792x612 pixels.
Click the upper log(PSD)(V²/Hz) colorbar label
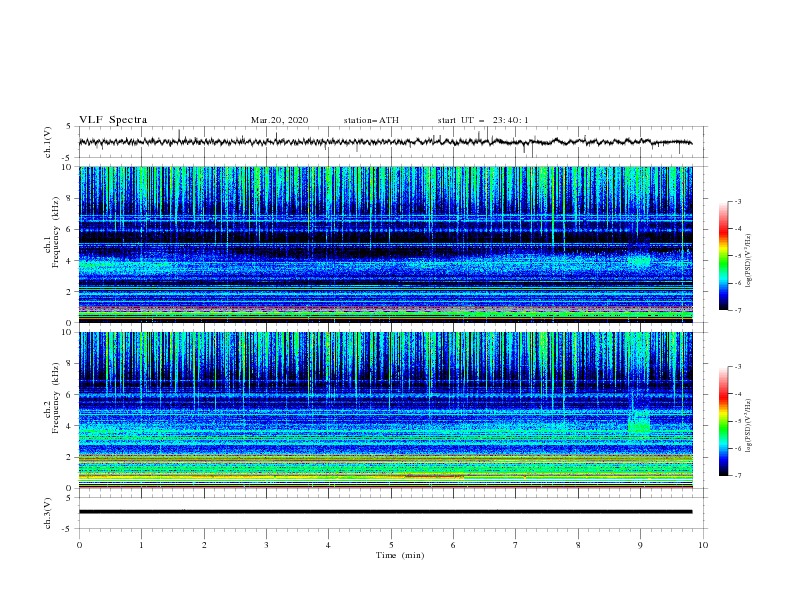point(749,261)
